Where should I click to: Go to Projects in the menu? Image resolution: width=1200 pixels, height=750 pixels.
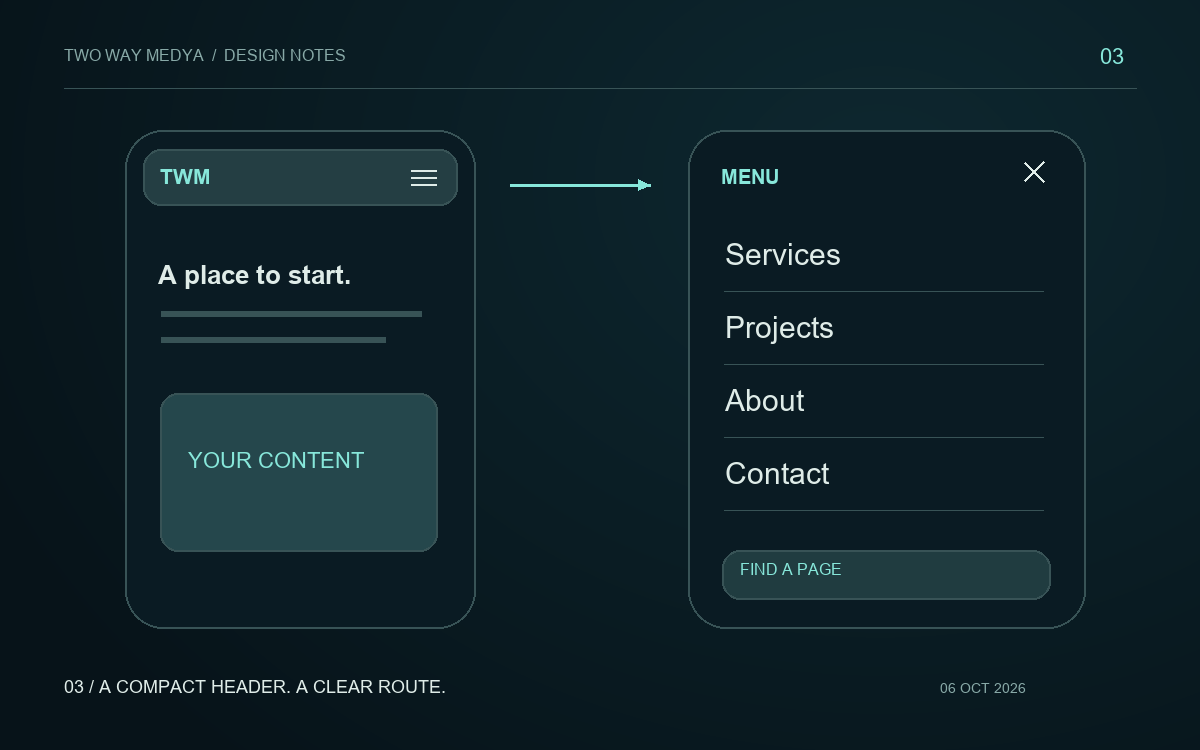pyautogui.click(x=779, y=328)
